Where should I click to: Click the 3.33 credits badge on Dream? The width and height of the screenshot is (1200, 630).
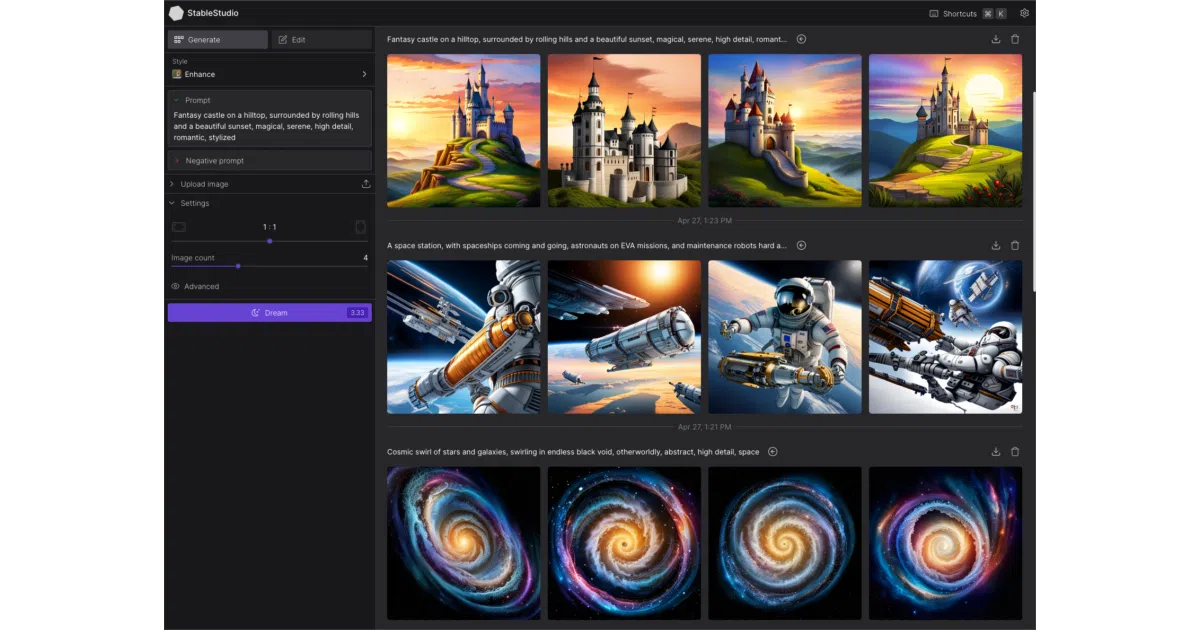357,313
